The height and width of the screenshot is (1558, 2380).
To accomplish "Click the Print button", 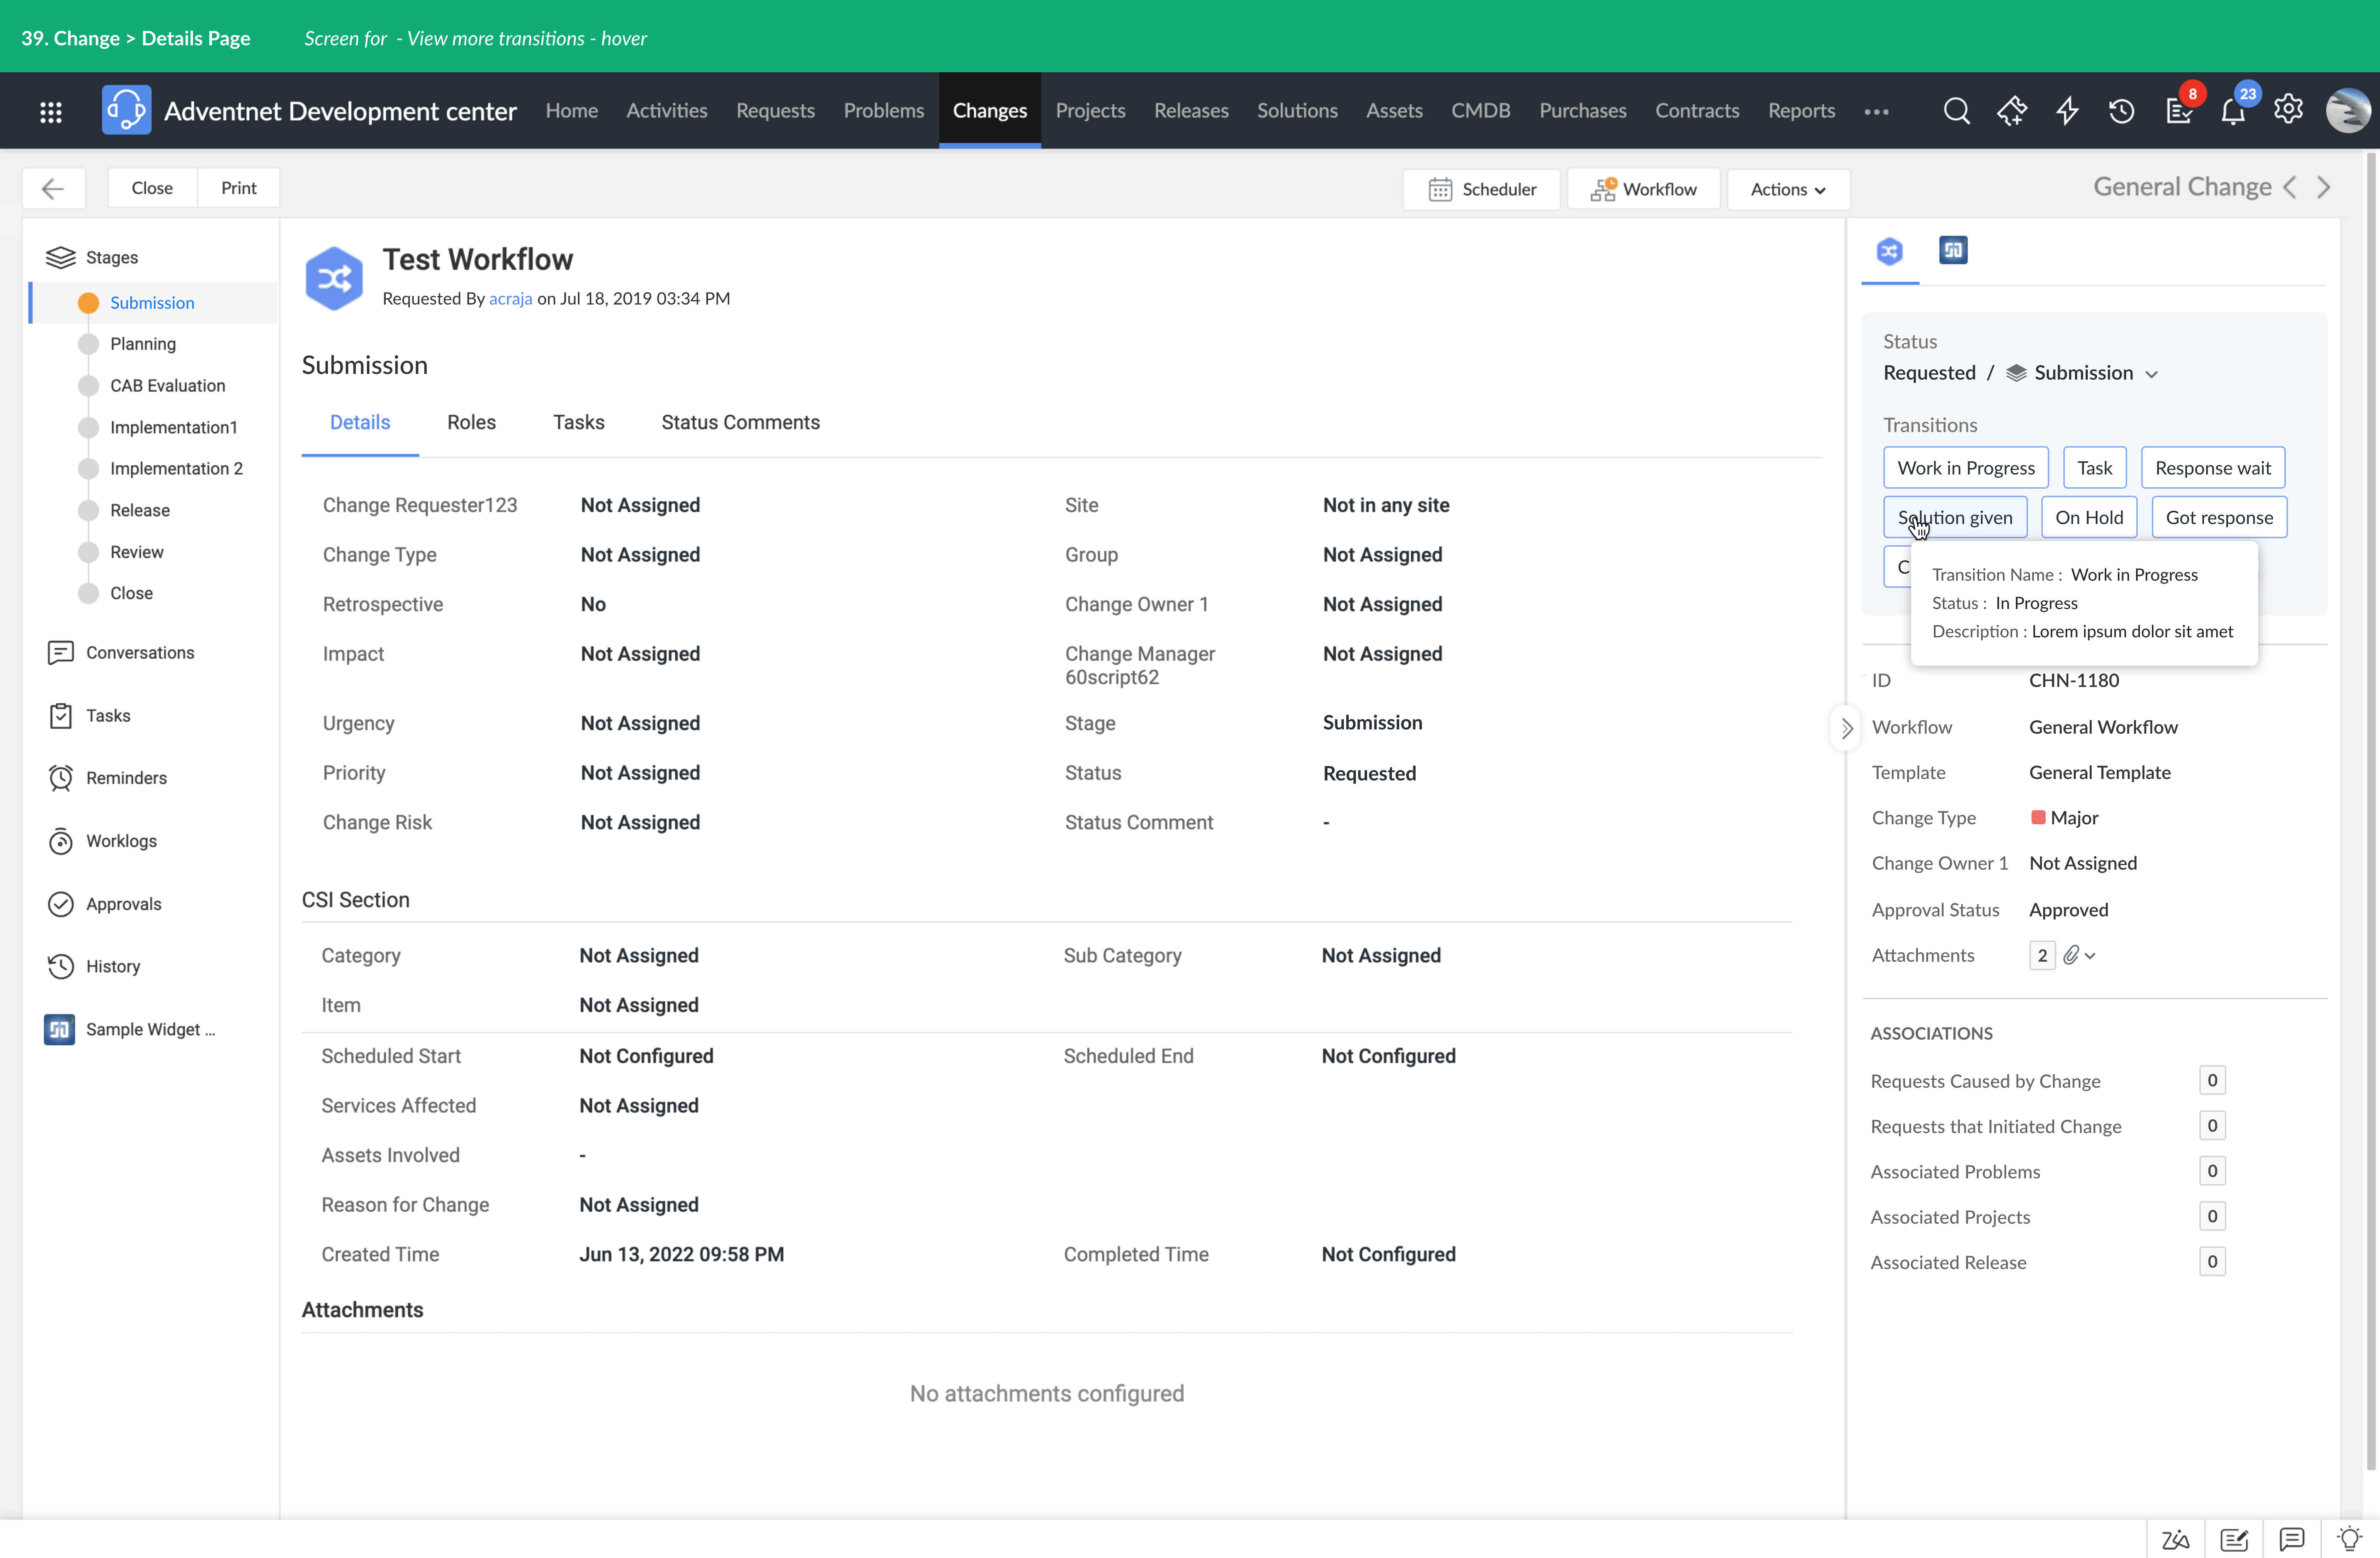I will pyautogui.click(x=239, y=188).
